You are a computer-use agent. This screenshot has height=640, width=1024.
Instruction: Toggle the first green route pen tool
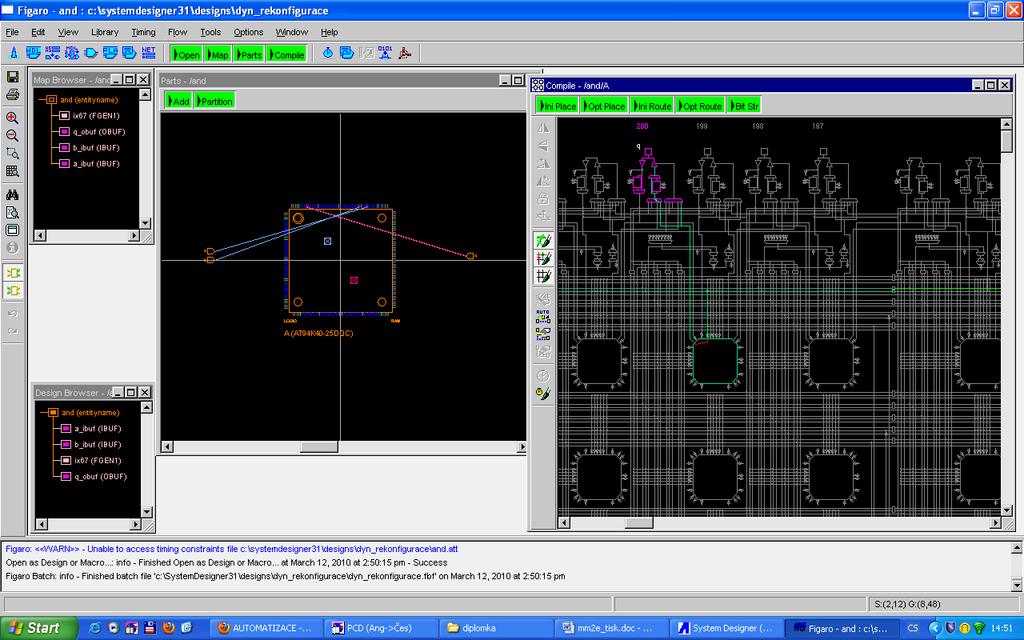point(543,241)
